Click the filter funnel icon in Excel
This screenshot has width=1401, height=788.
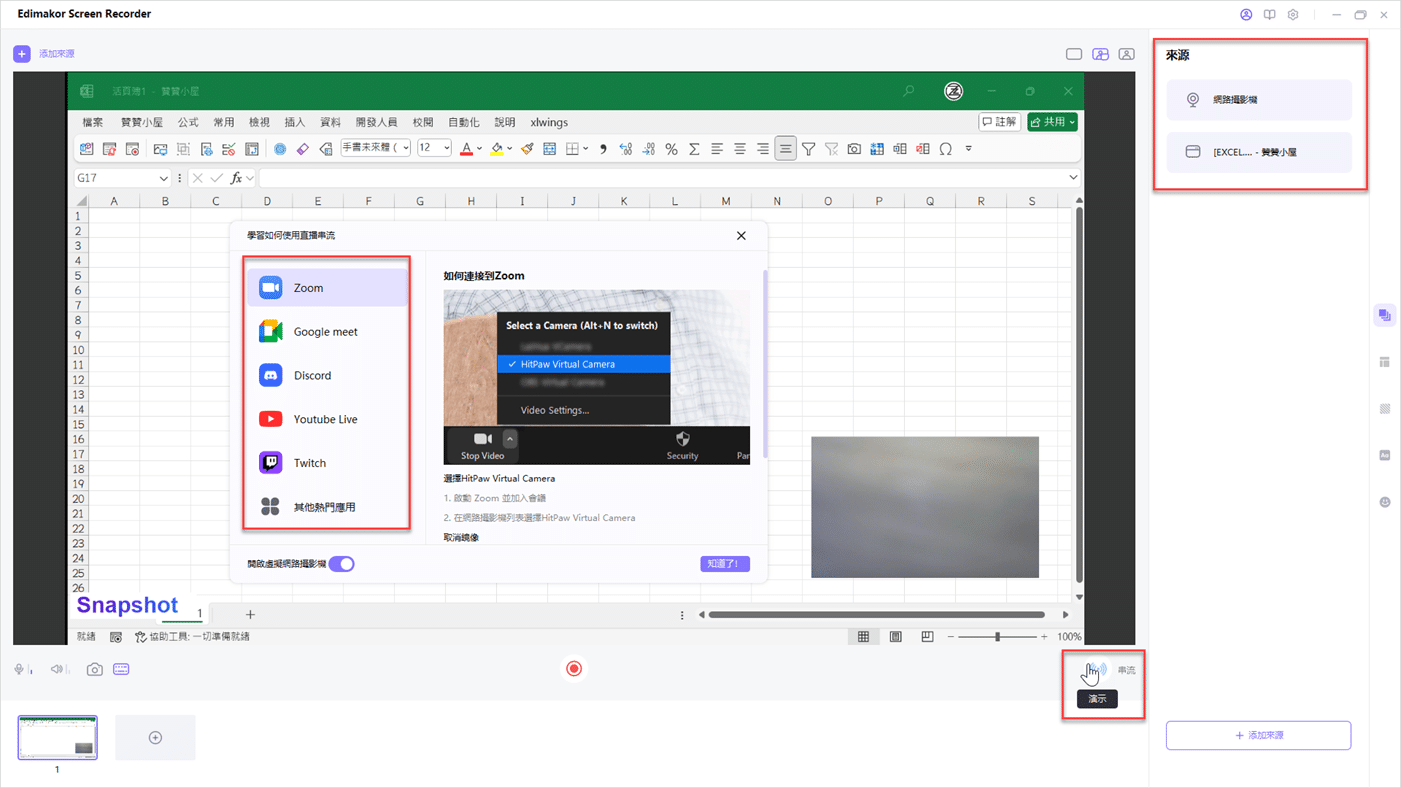[x=808, y=149]
